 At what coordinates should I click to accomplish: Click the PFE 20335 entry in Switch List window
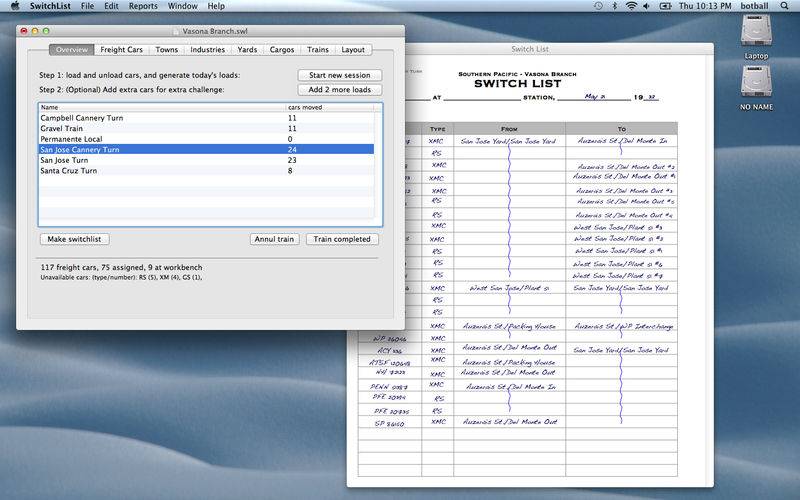tap(391, 411)
